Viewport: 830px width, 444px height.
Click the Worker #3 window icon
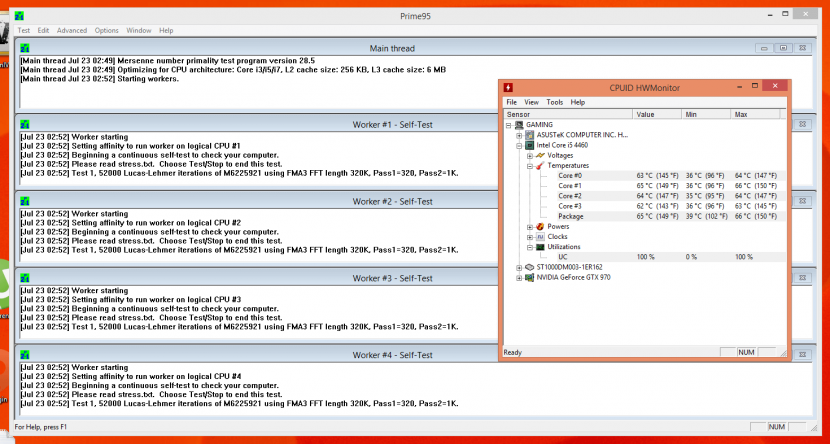[x=24, y=278]
